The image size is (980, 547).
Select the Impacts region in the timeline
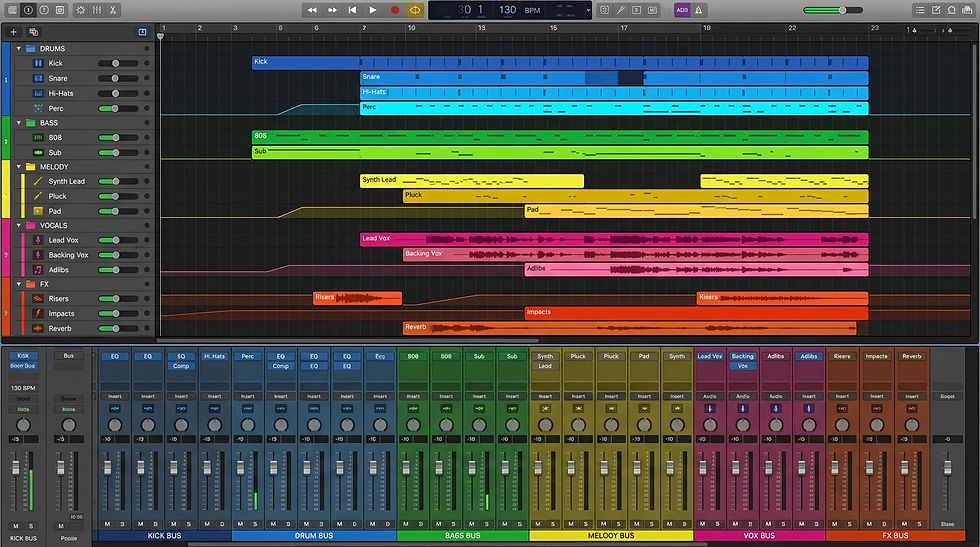click(x=696, y=313)
